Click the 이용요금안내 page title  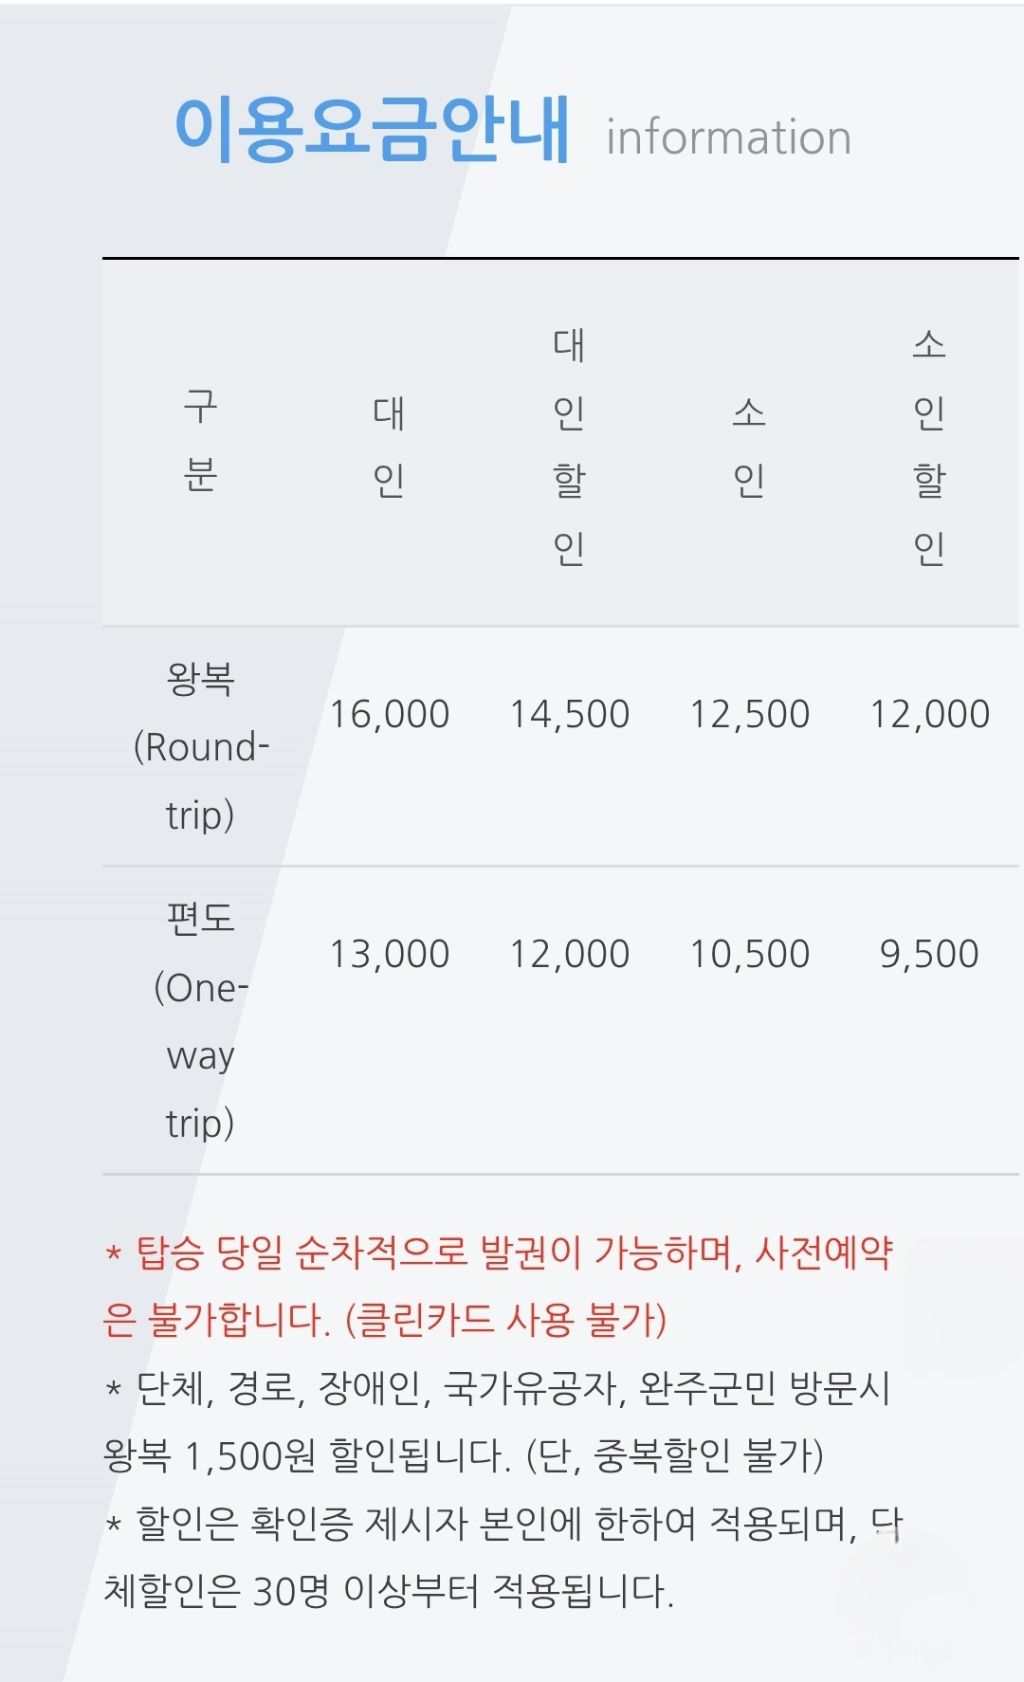click(372, 130)
